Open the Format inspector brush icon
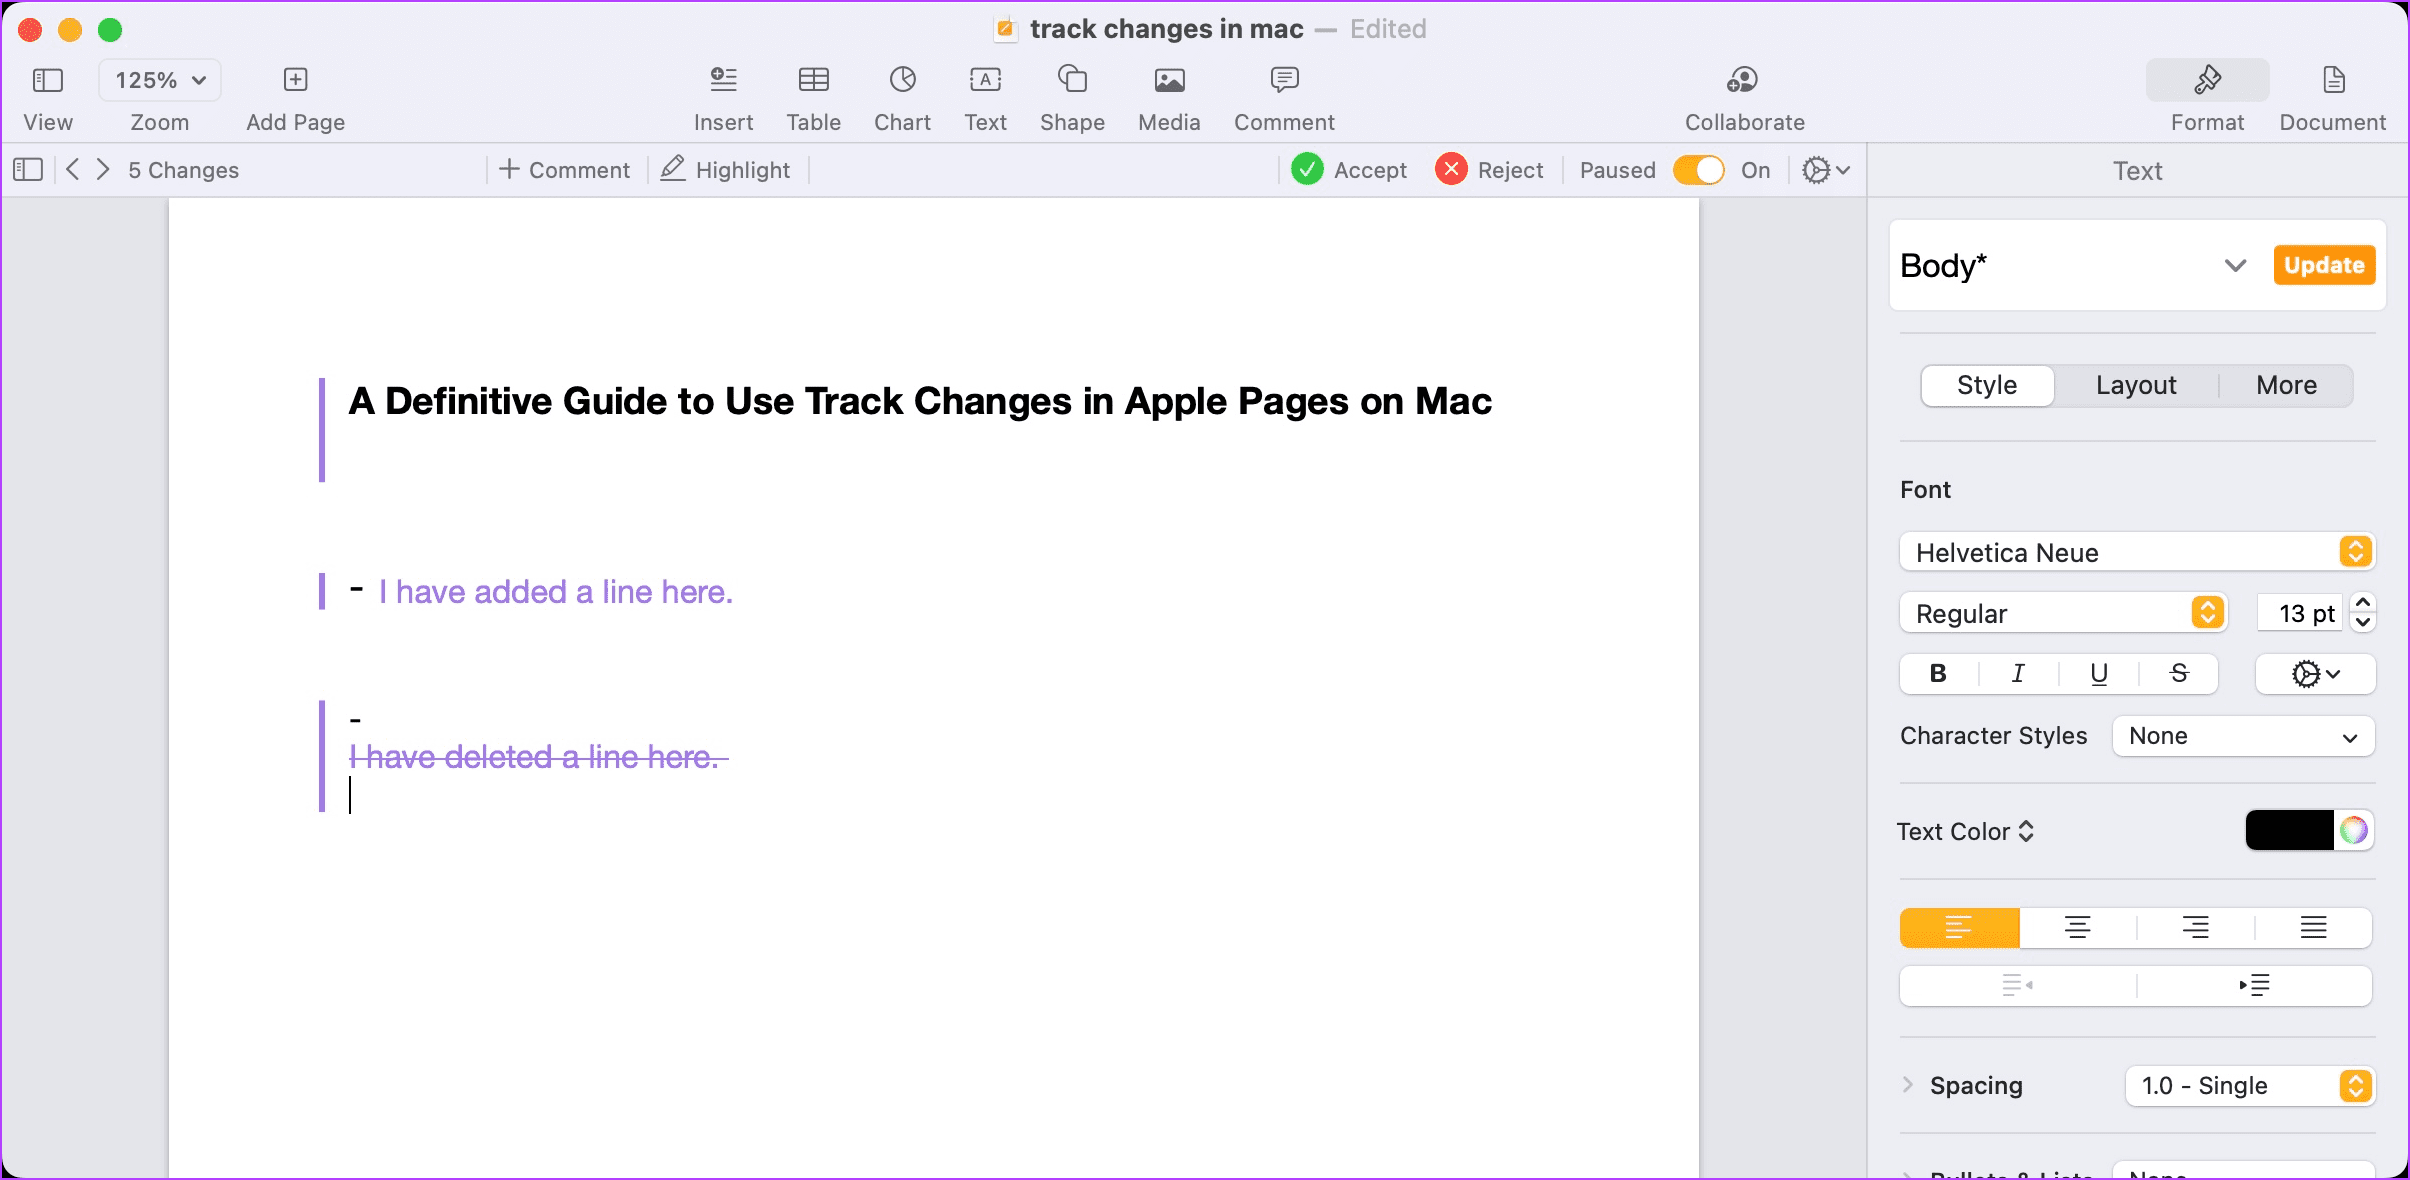 2207,80
